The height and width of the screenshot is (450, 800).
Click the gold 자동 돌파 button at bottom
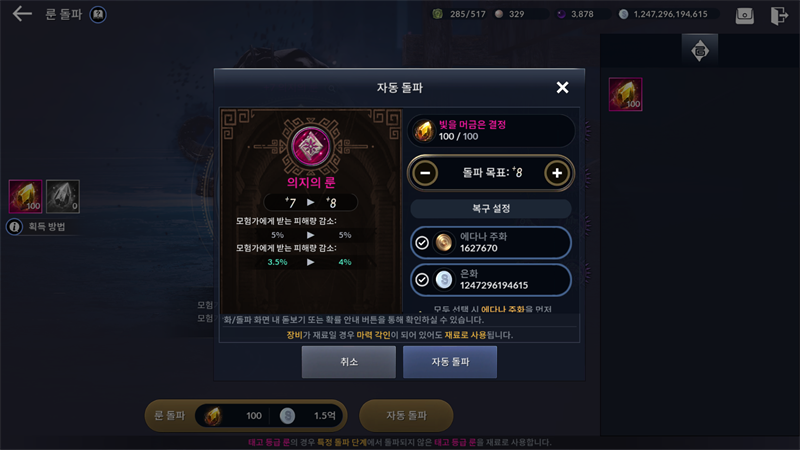click(x=406, y=415)
